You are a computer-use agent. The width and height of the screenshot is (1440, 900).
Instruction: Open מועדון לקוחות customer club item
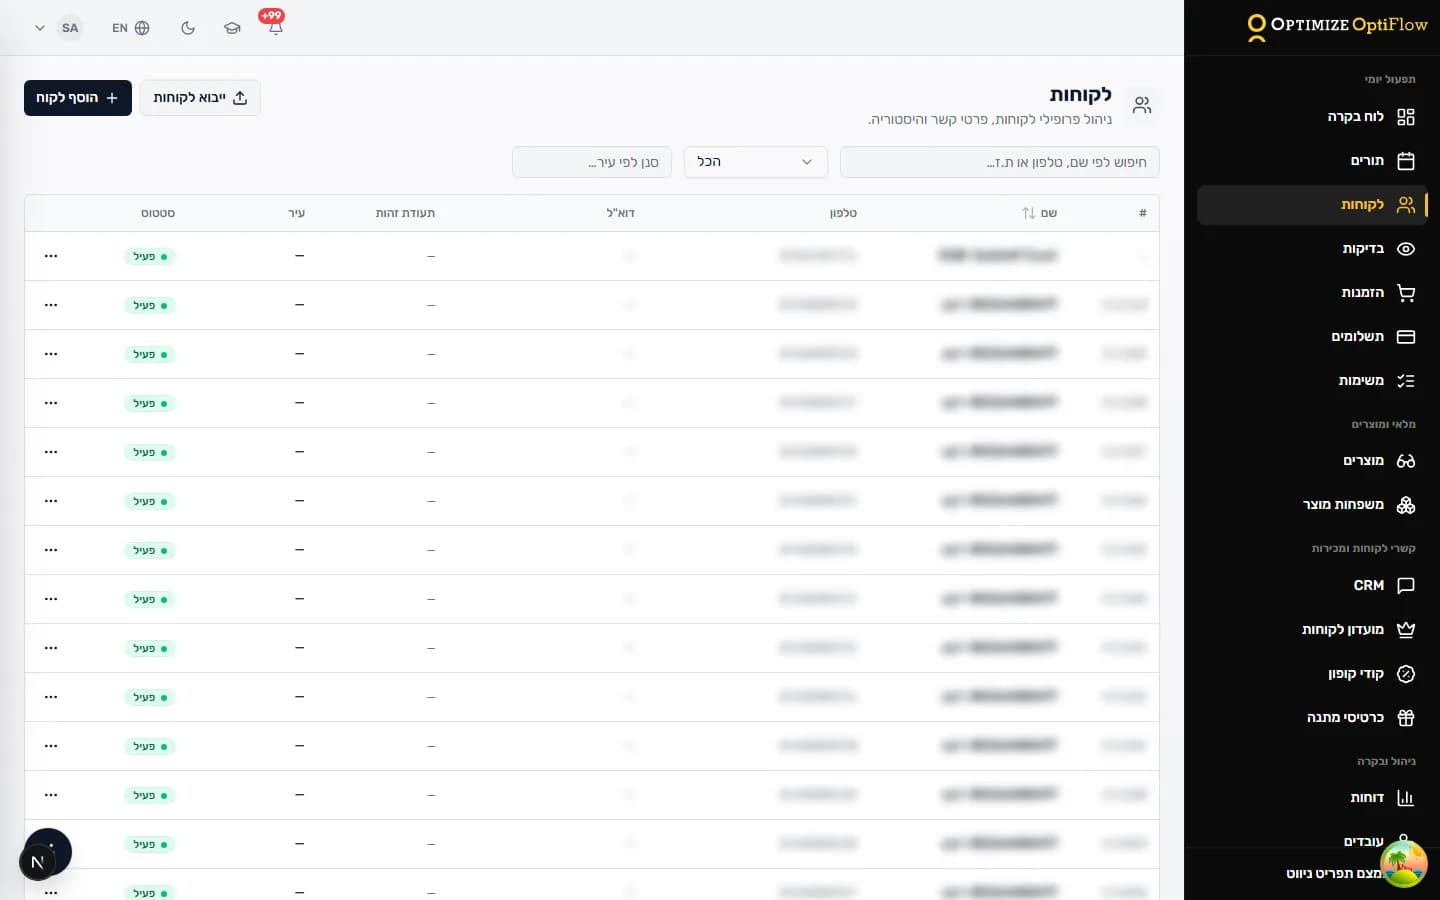pyautogui.click(x=1312, y=630)
